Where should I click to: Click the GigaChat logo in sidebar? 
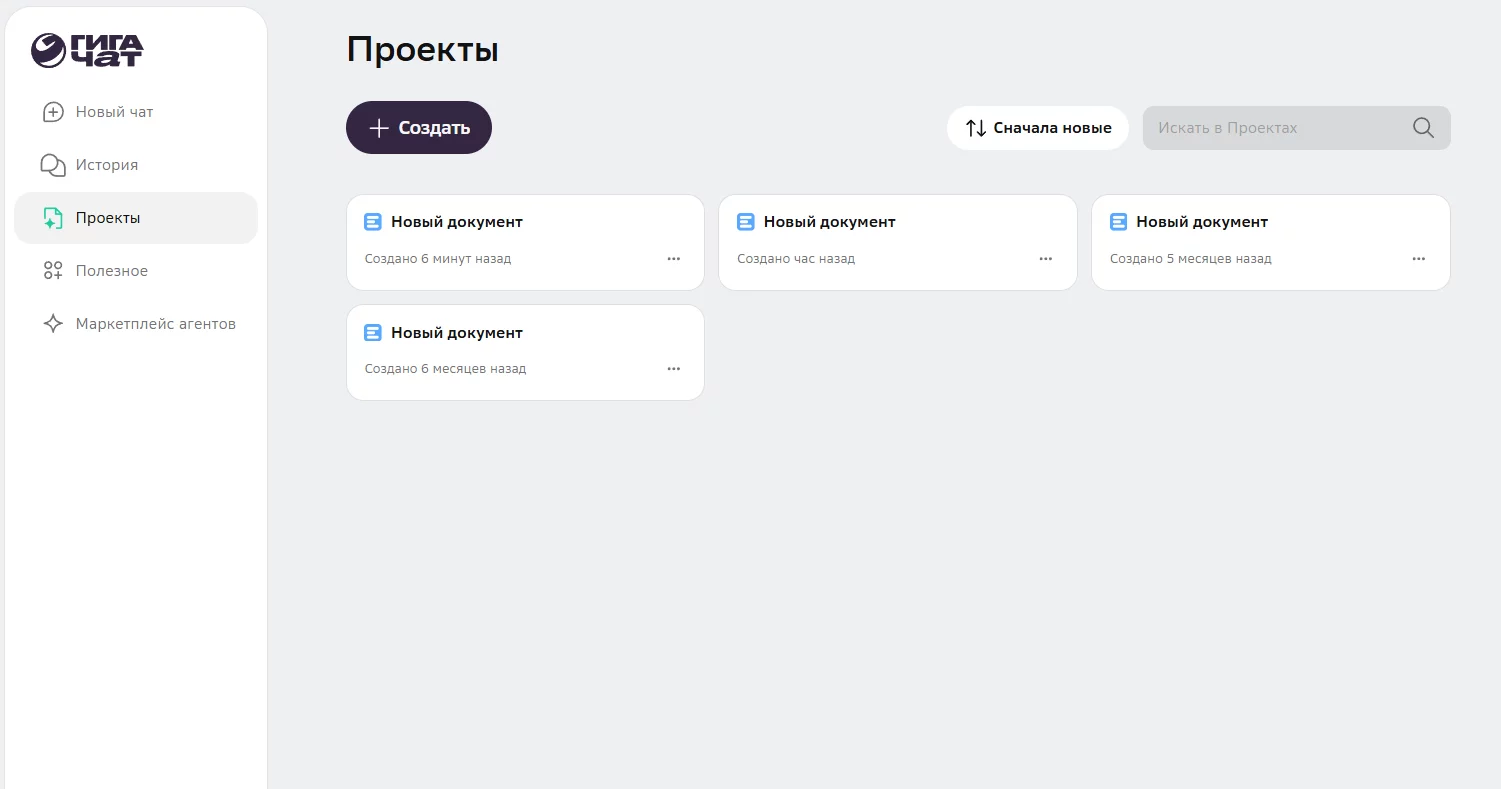click(x=87, y=50)
